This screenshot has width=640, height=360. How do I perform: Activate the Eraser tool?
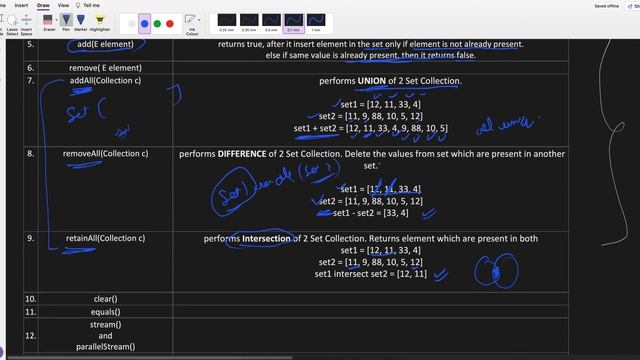(48, 22)
